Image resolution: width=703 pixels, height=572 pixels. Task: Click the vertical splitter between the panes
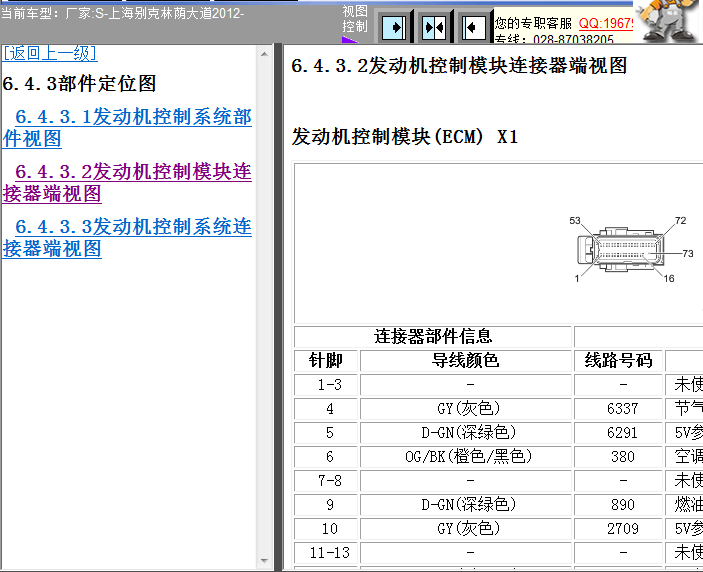coord(278,308)
